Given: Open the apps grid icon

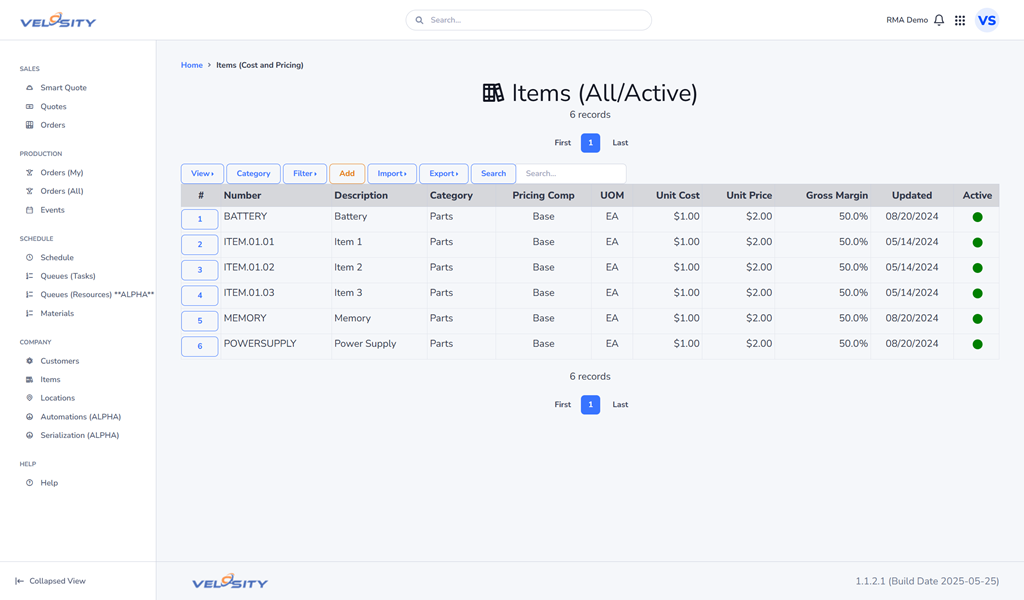Looking at the screenshot, I should (x=960, y=20).
